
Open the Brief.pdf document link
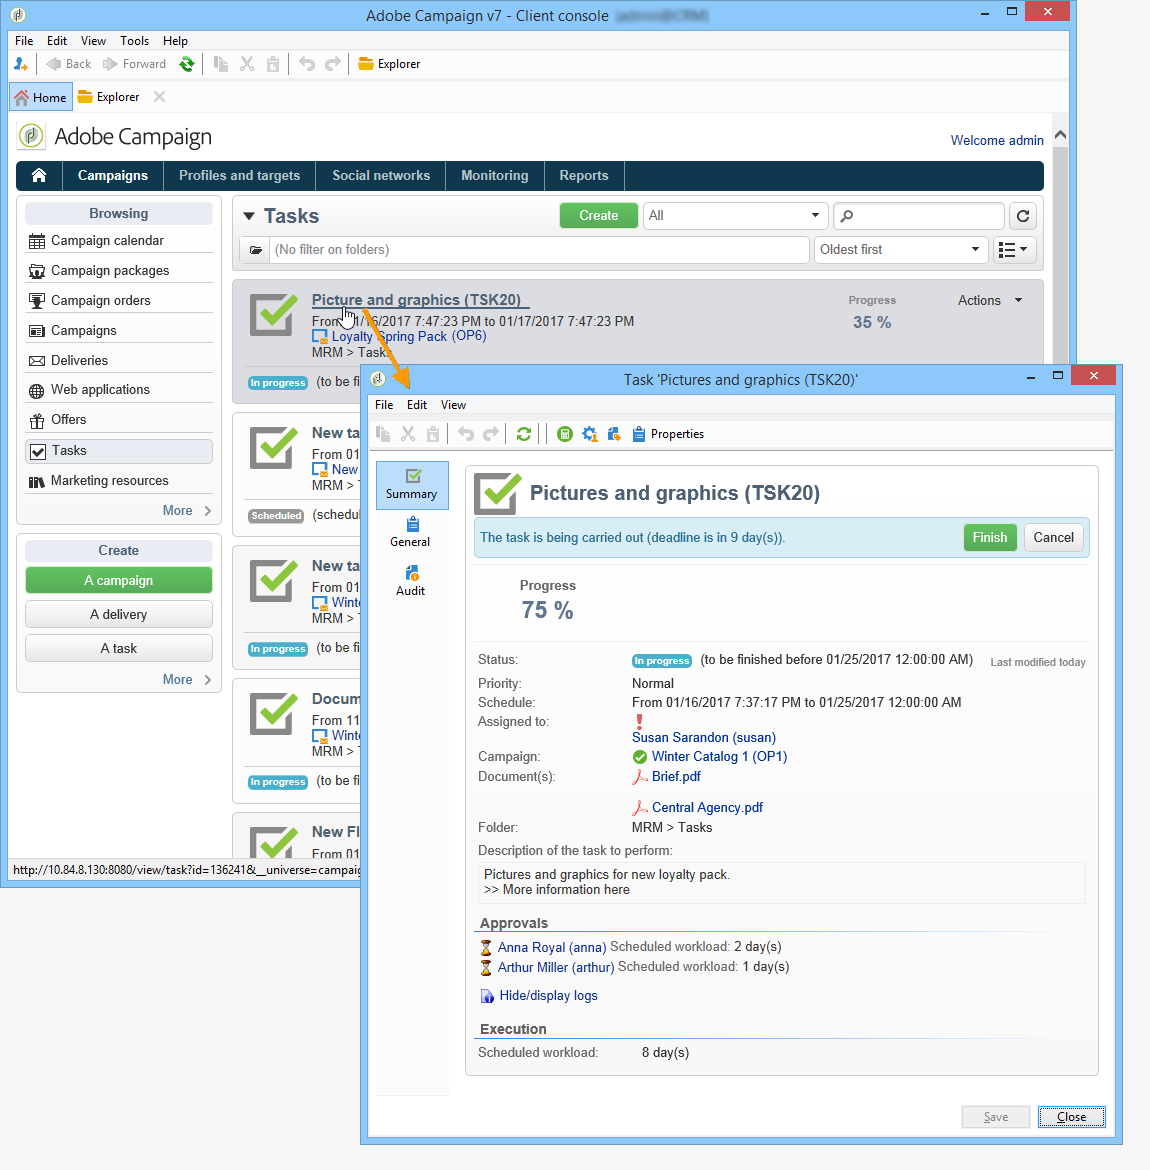tap(676, 777)
